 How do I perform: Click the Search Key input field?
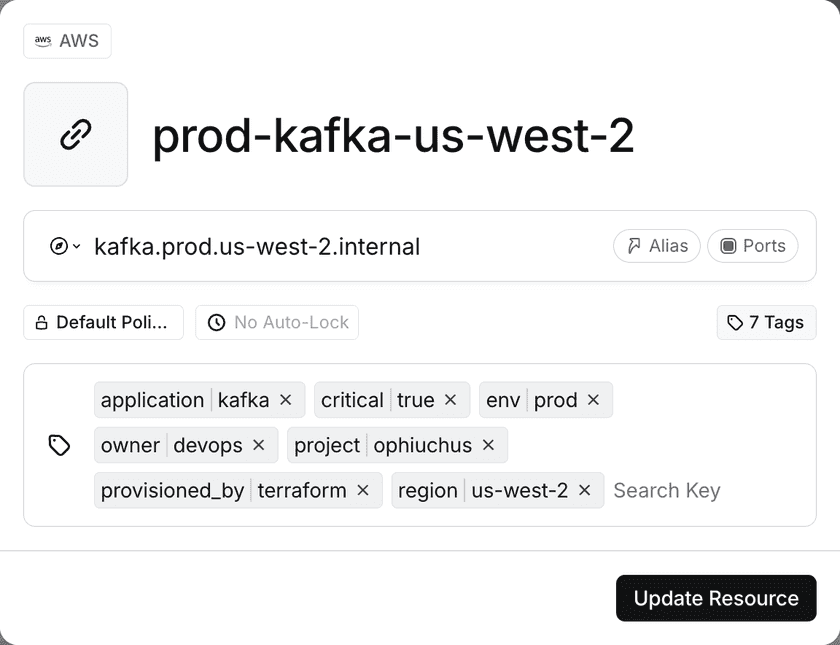tap(667, 490)
